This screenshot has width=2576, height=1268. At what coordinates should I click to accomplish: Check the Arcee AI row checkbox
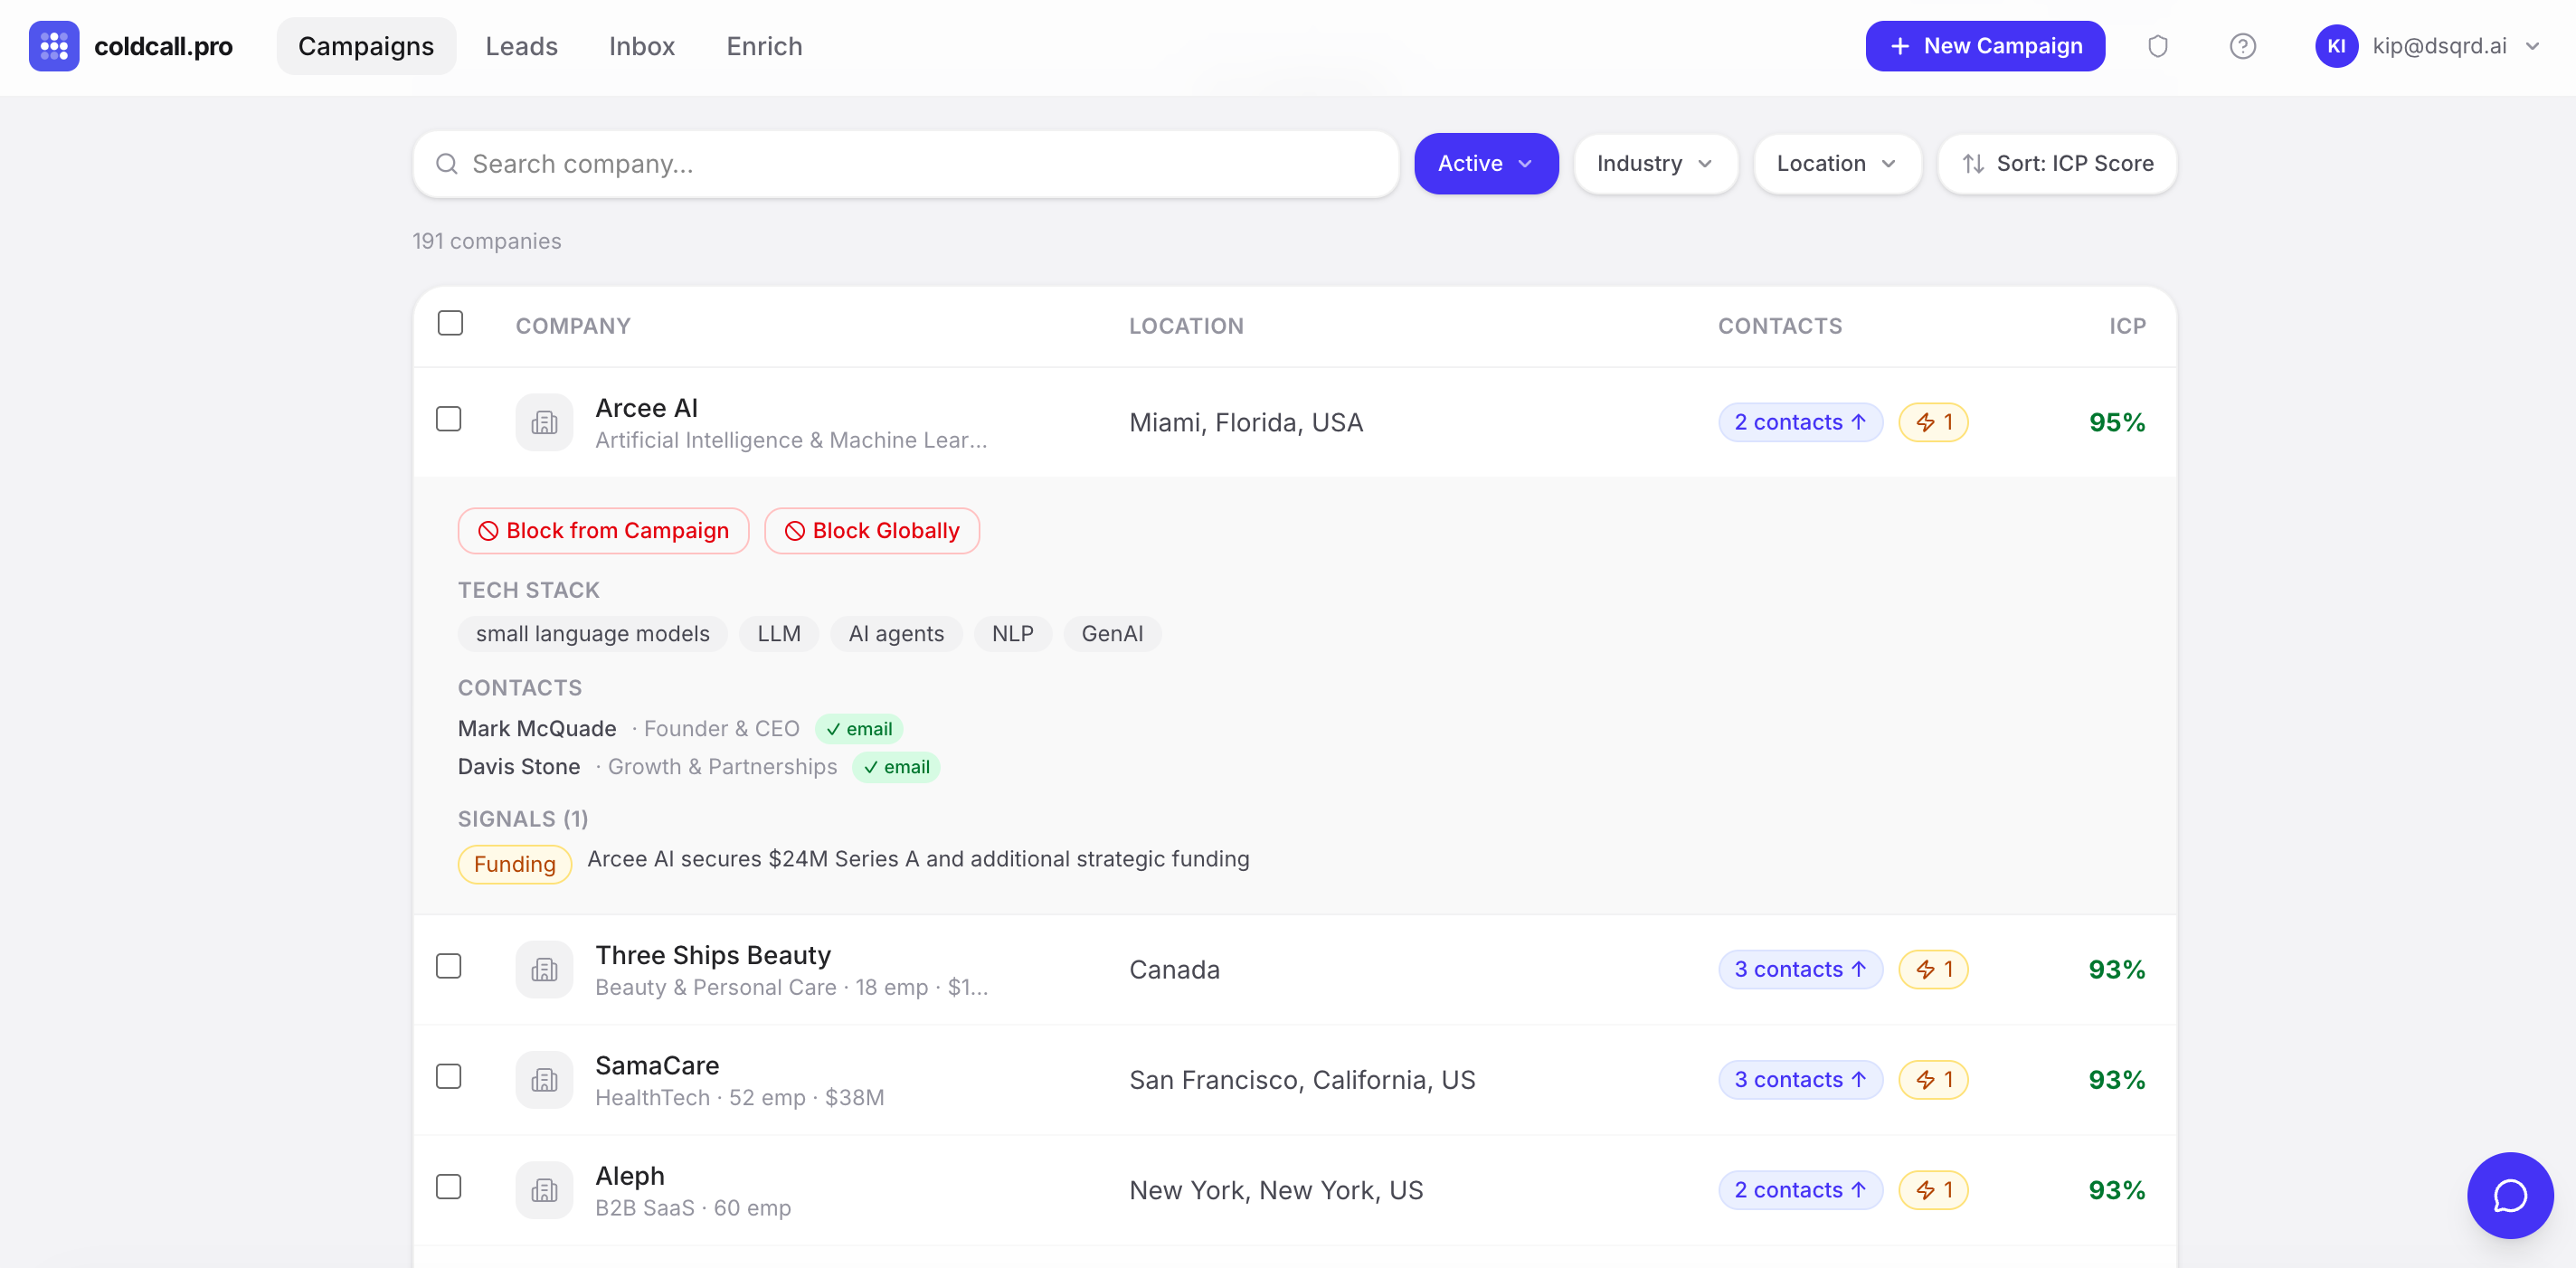(x=449, y=419)
